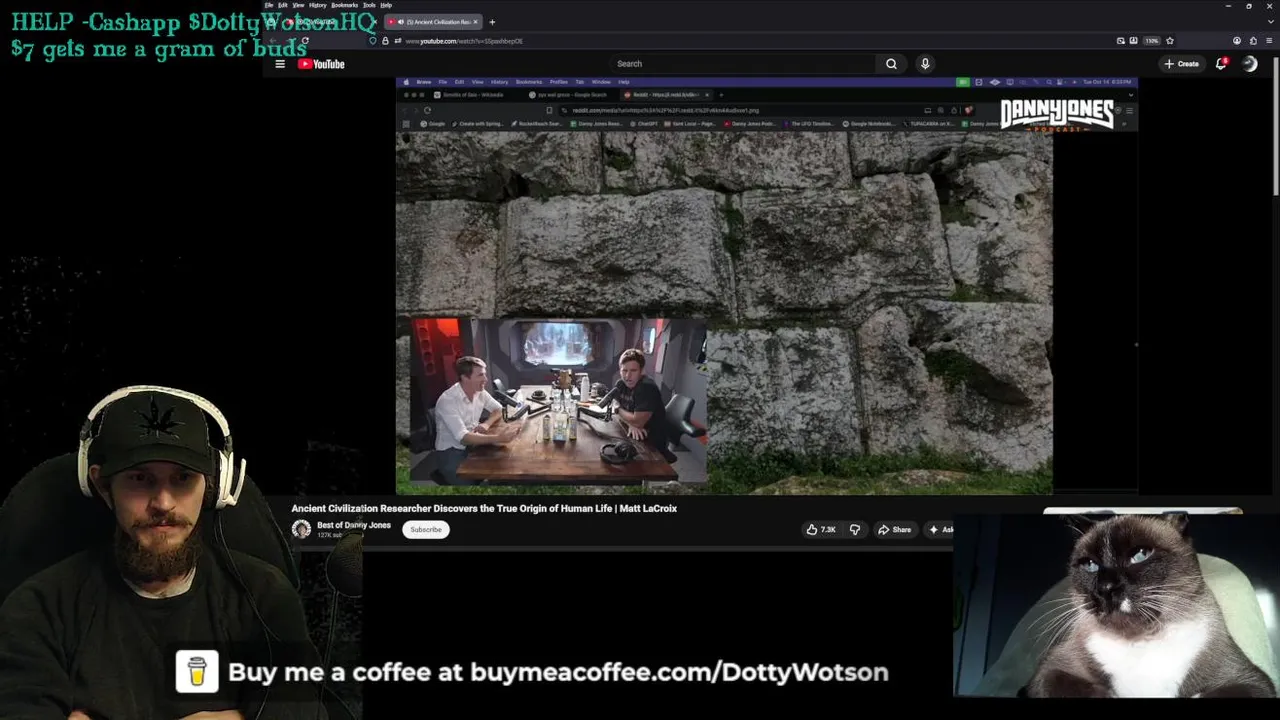Open the Help menu in Firefox
1280x720 pixels.
[386, 5]
